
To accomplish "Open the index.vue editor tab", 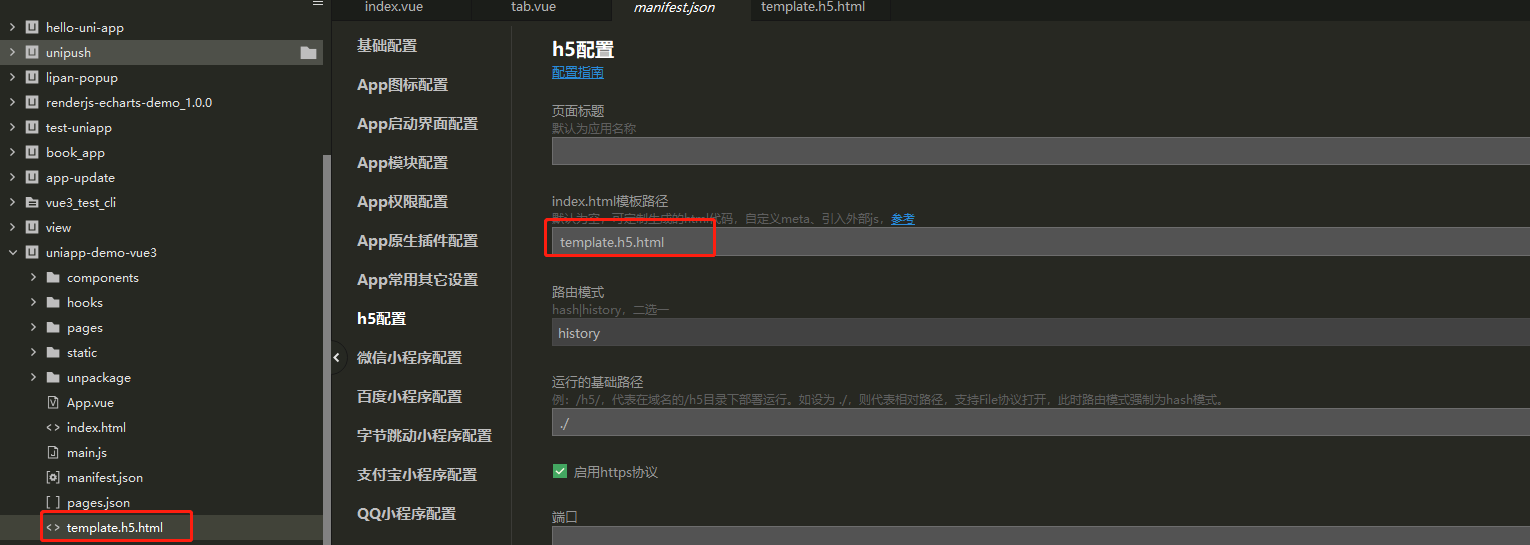I will (392, 7).
